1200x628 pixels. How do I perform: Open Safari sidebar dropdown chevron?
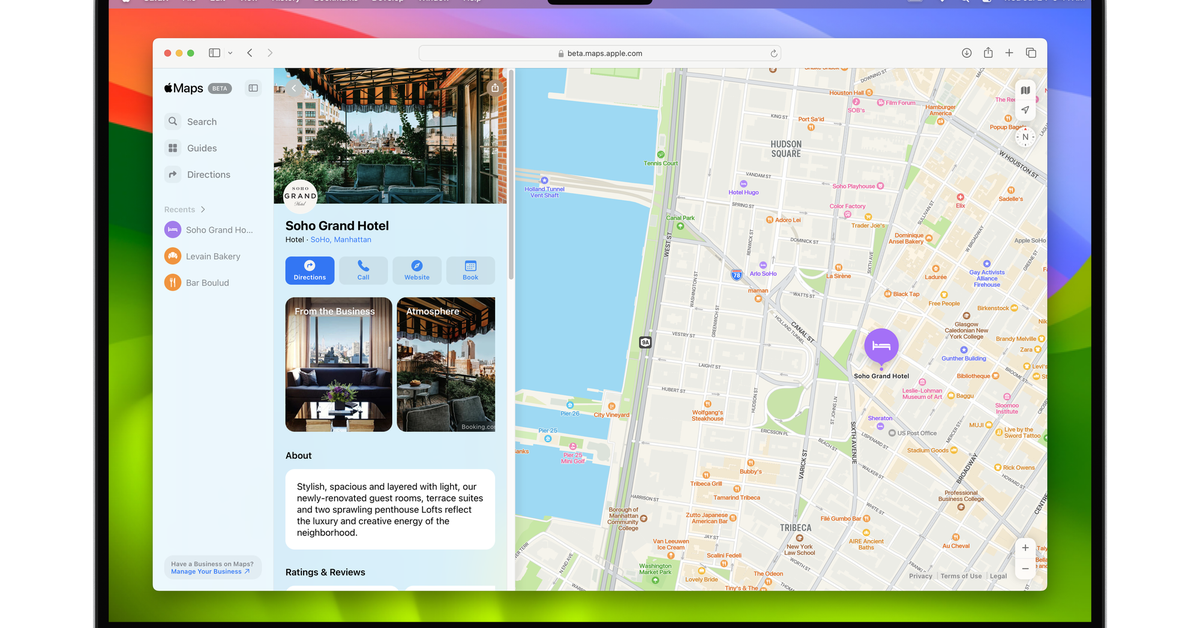[230, 53]
